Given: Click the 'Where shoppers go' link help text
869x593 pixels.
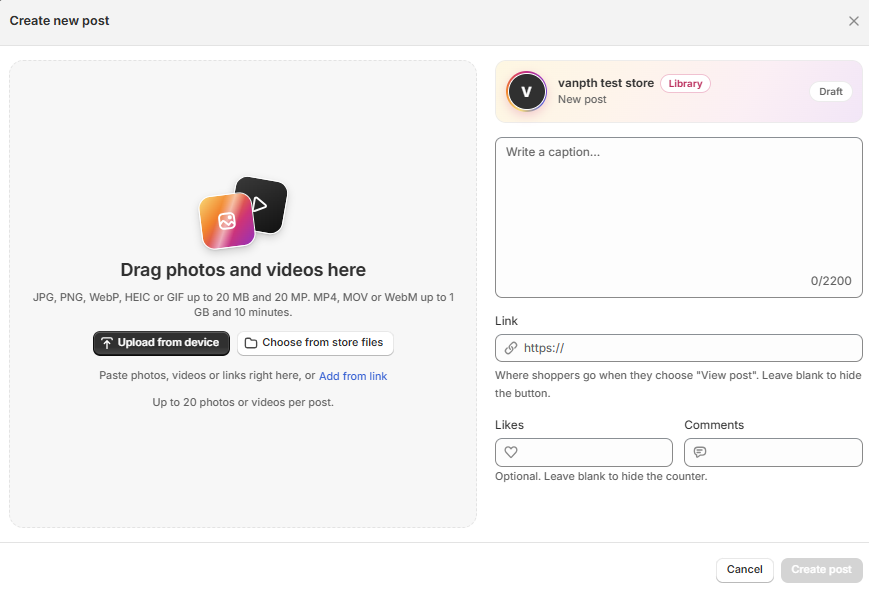Looking at the screenshot, I should coord(678,384).
